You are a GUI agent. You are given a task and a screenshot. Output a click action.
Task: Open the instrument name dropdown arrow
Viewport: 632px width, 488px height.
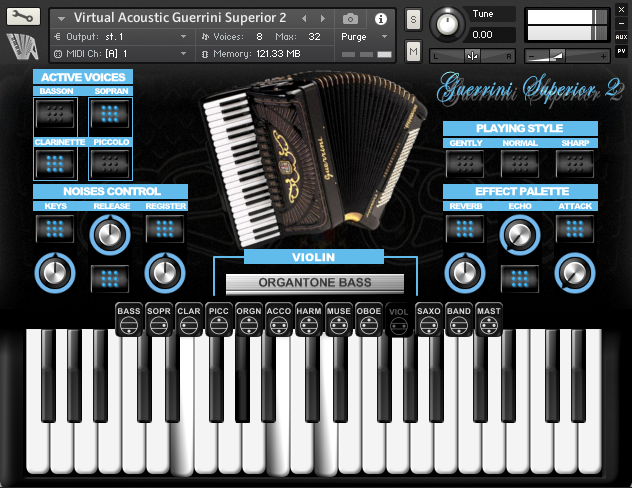pyautogui.click(x=61, y=19)
